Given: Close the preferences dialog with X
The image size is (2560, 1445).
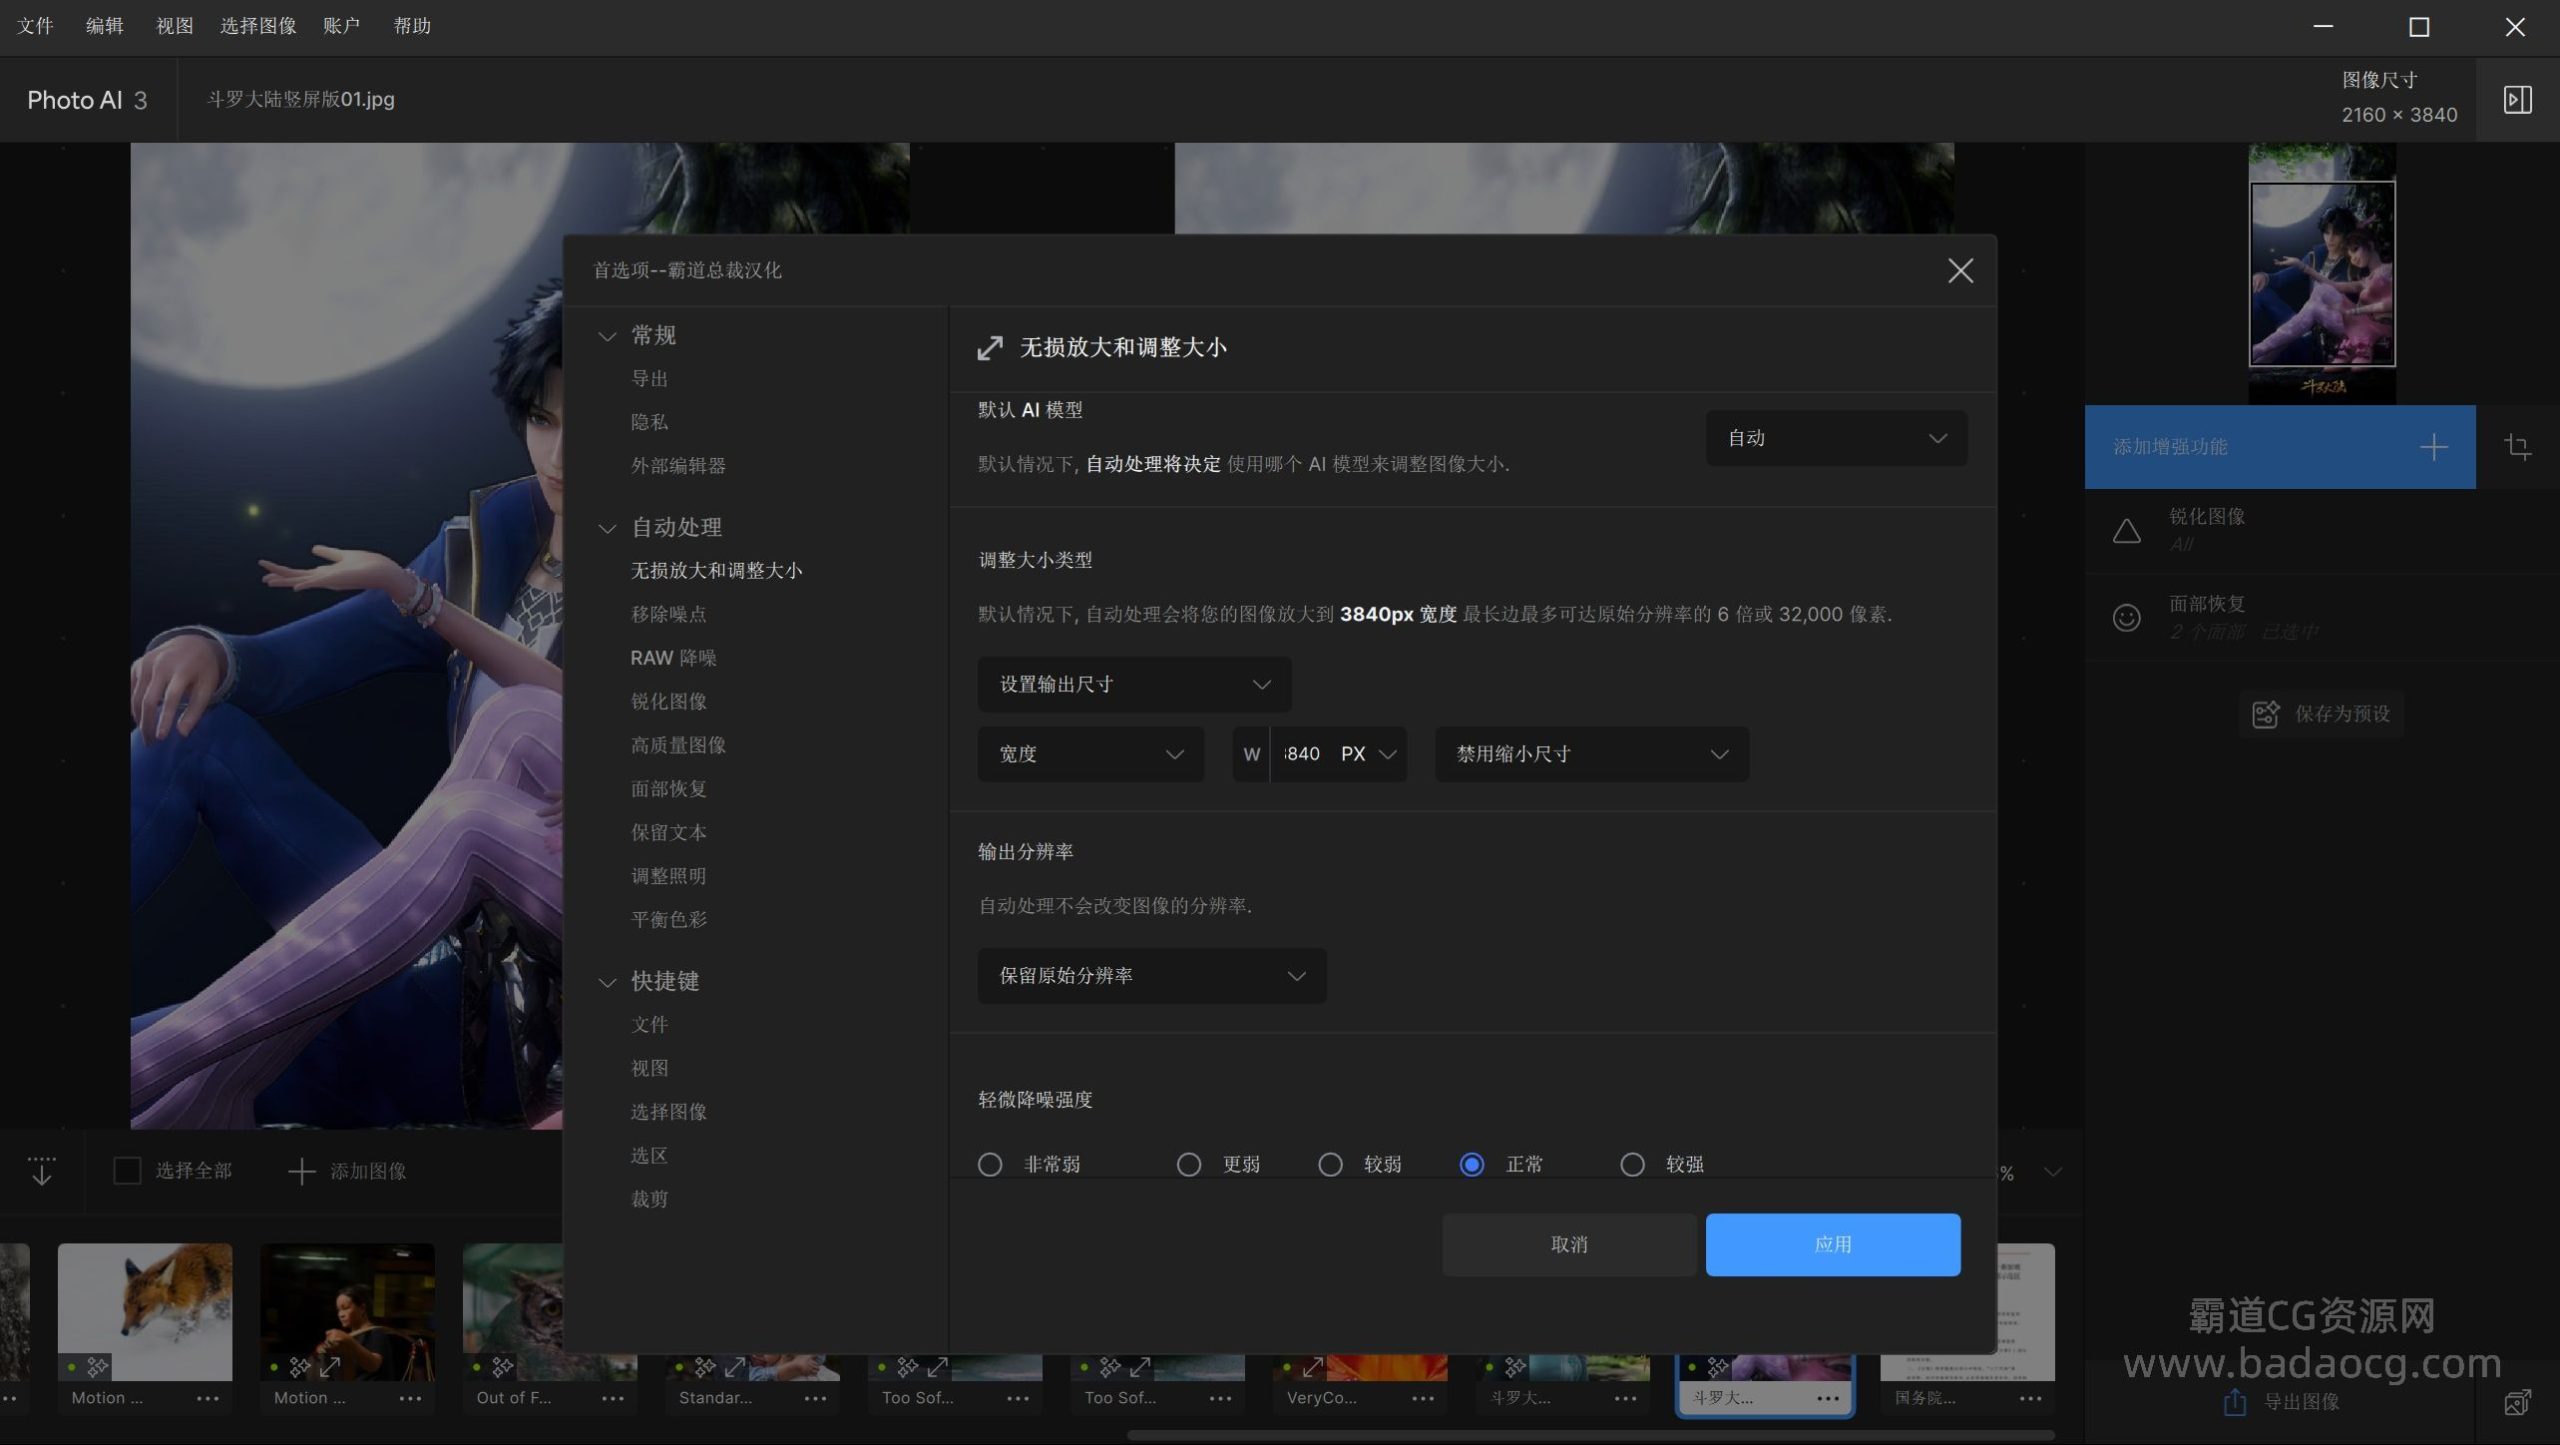Looking at the screenshot, I should (x=1960, y=271).
